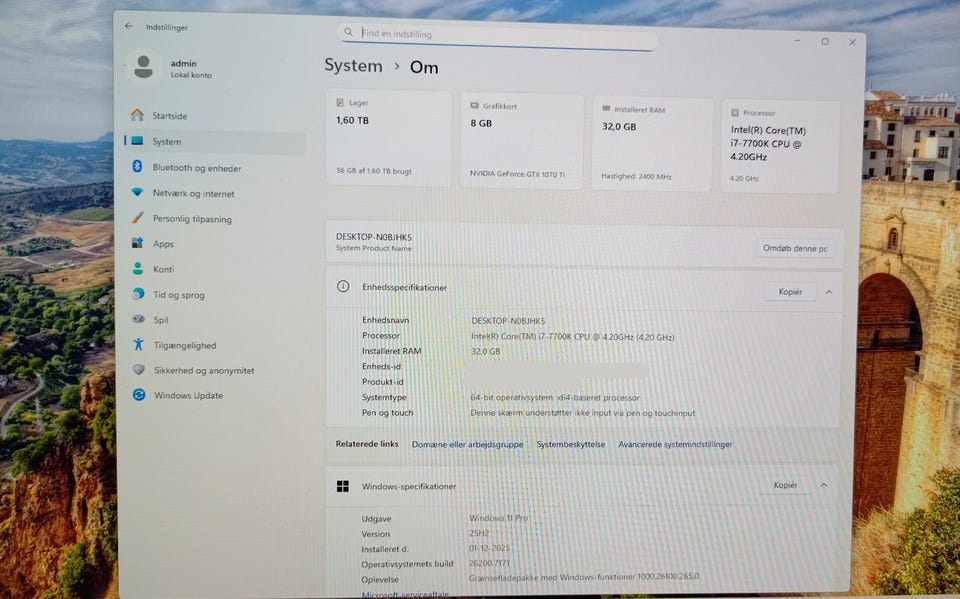Click System in the breadcrumb header

point(353,66)
